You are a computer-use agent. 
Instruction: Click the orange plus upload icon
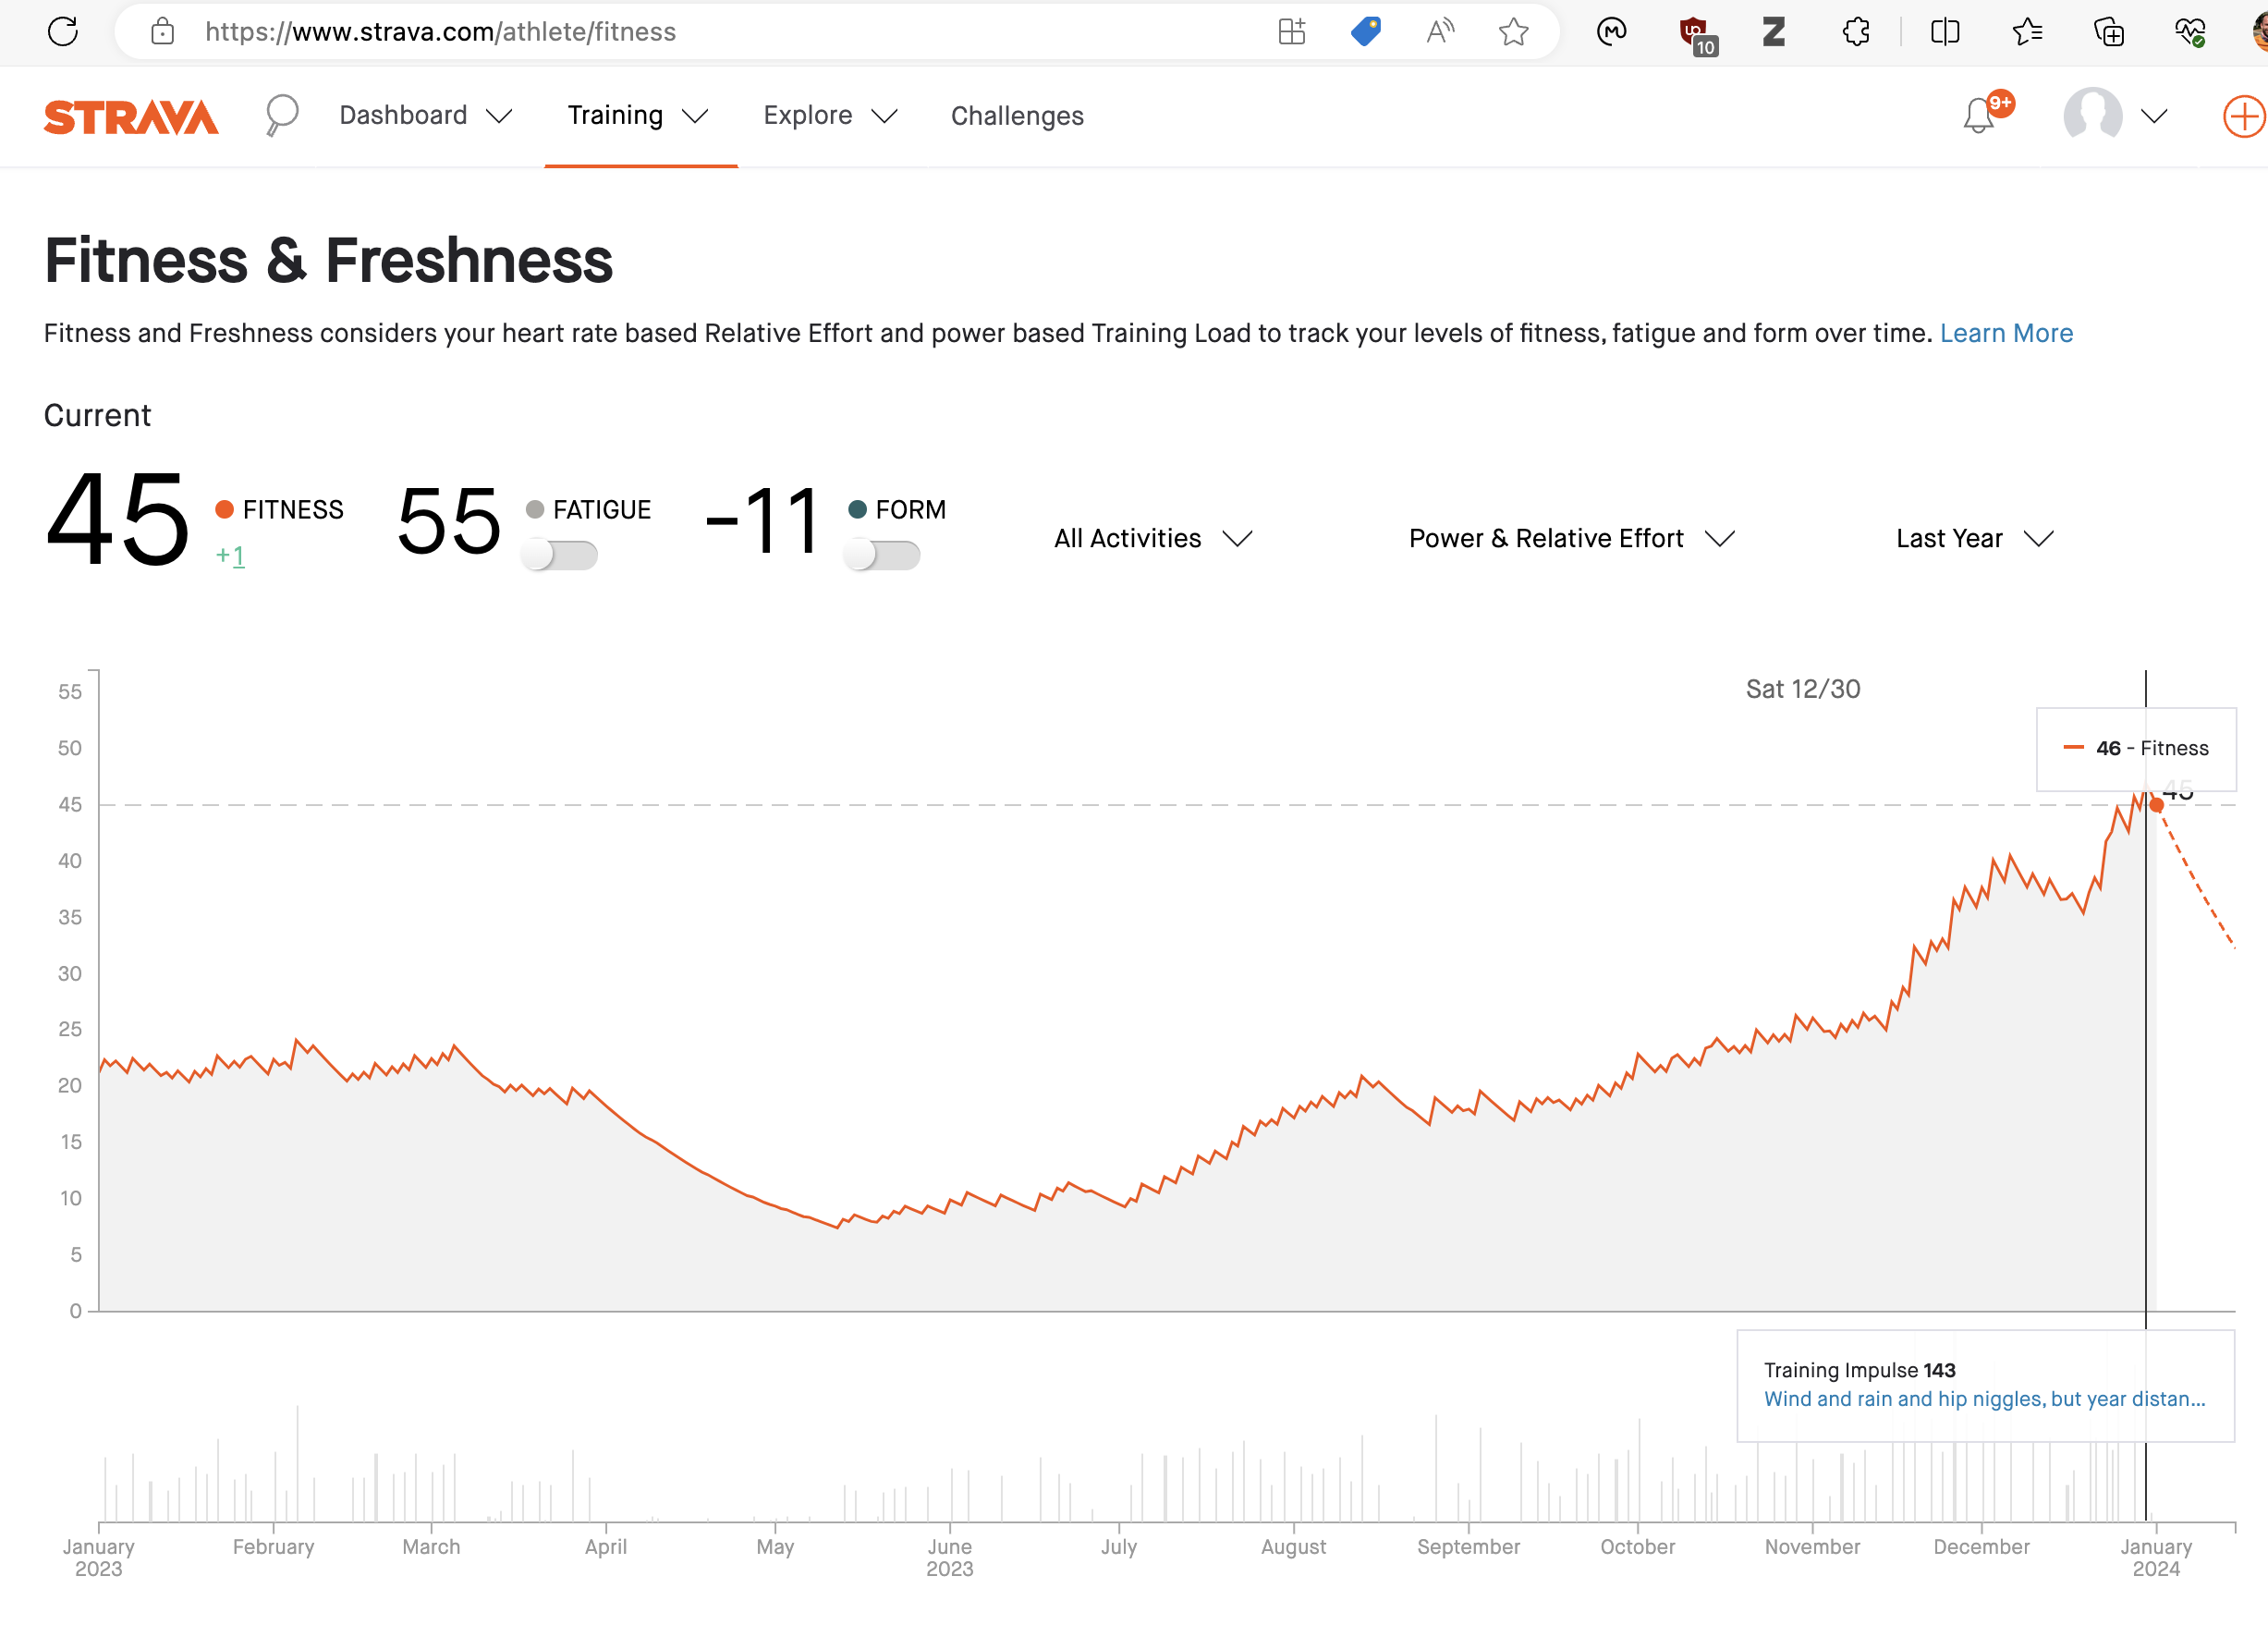coord(2243,117)
